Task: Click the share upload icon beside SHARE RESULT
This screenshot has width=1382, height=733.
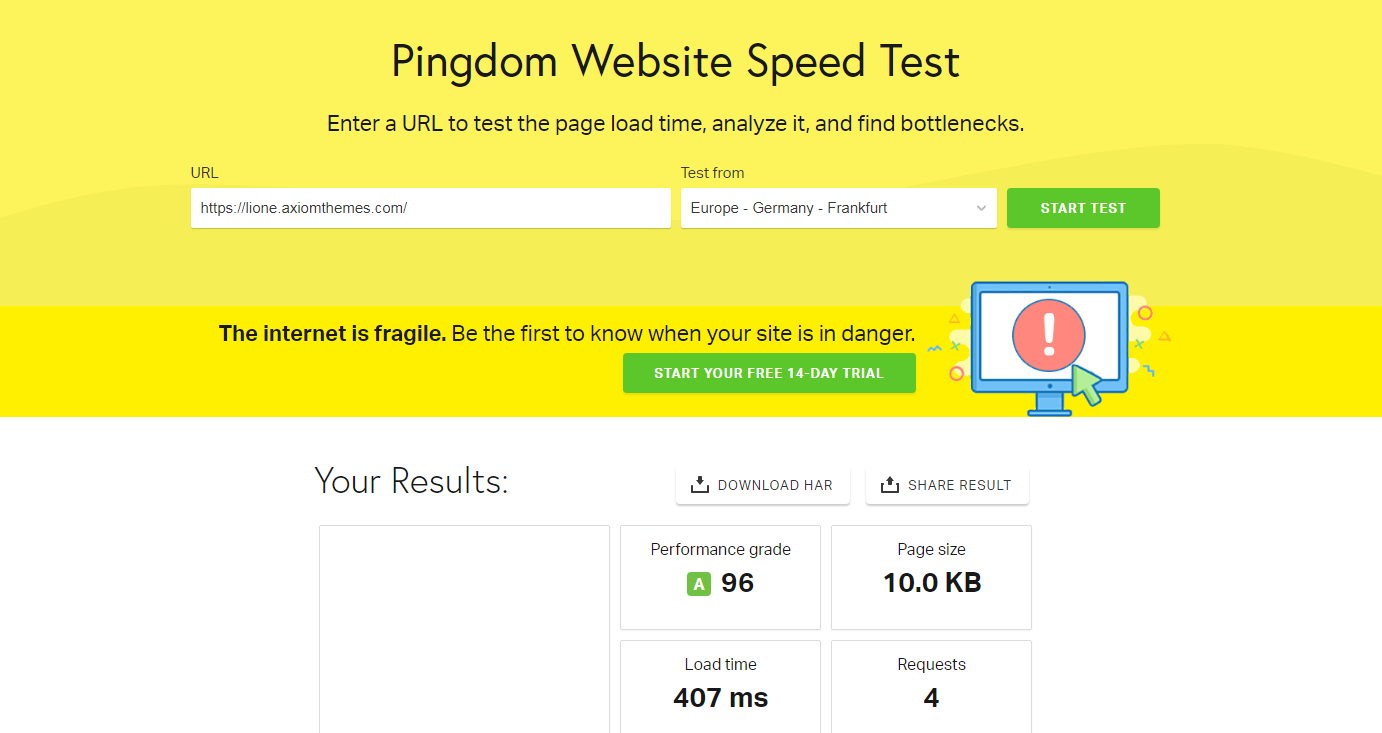Action: [x=890, y=485]
